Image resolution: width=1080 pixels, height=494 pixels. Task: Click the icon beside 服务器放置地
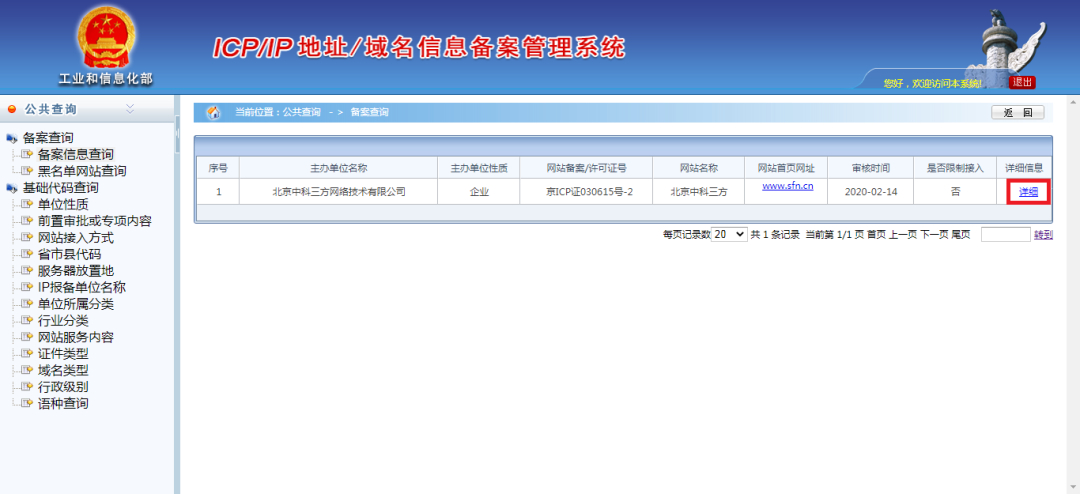pos(28,271)
